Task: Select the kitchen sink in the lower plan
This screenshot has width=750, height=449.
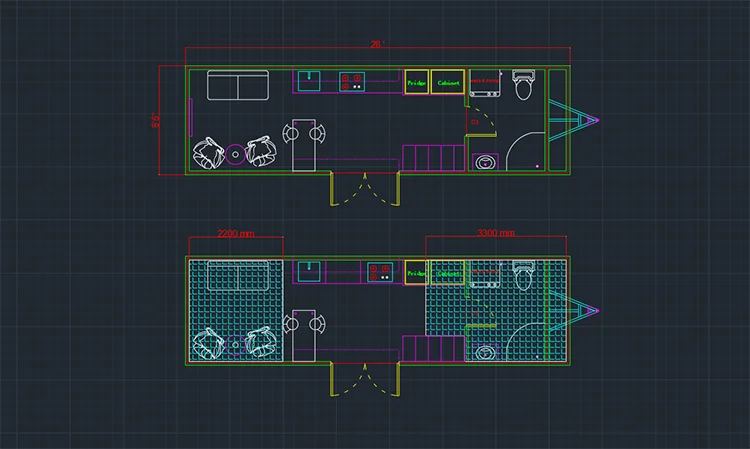Action: [309, 272]
